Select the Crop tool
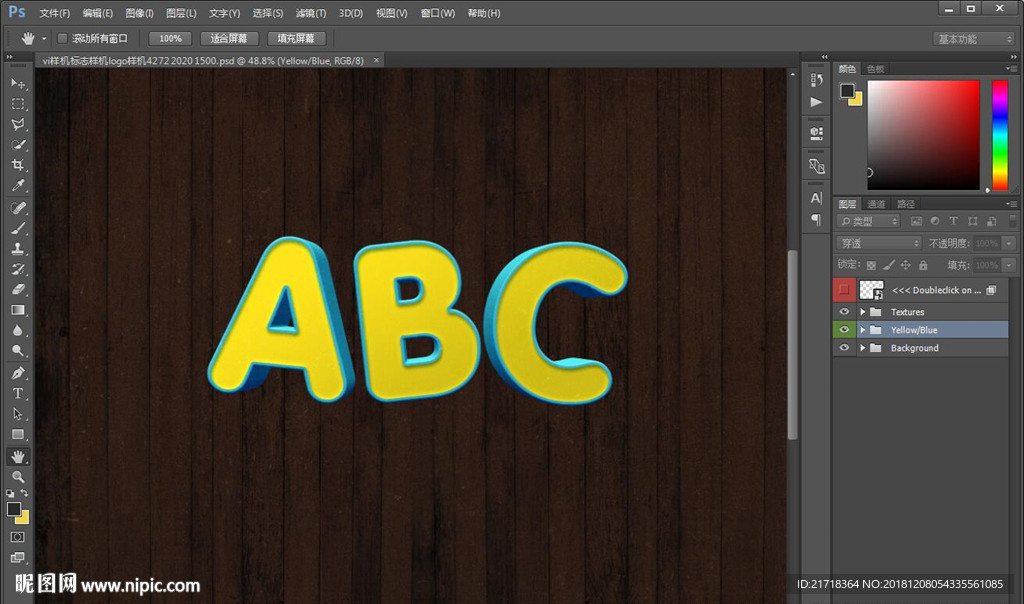 pyautogui.click(x=18, y=166)
